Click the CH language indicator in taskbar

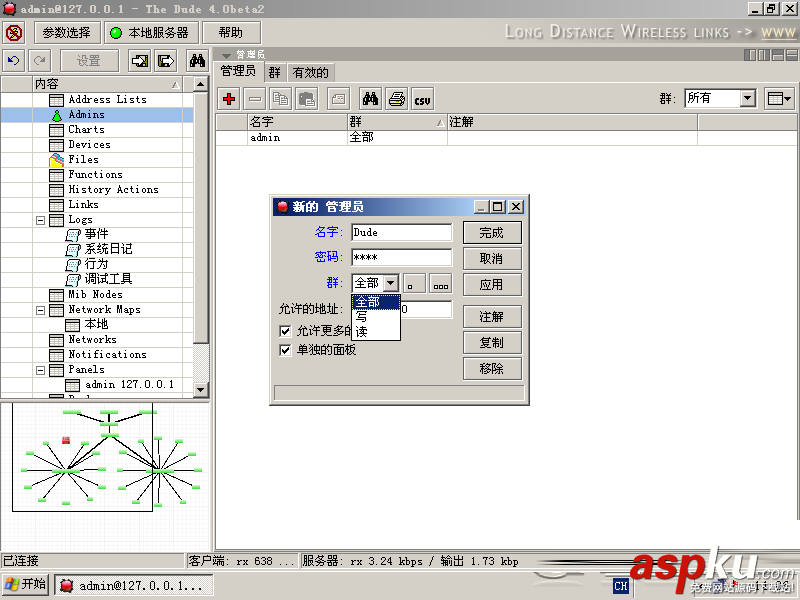tap(620, 586)
